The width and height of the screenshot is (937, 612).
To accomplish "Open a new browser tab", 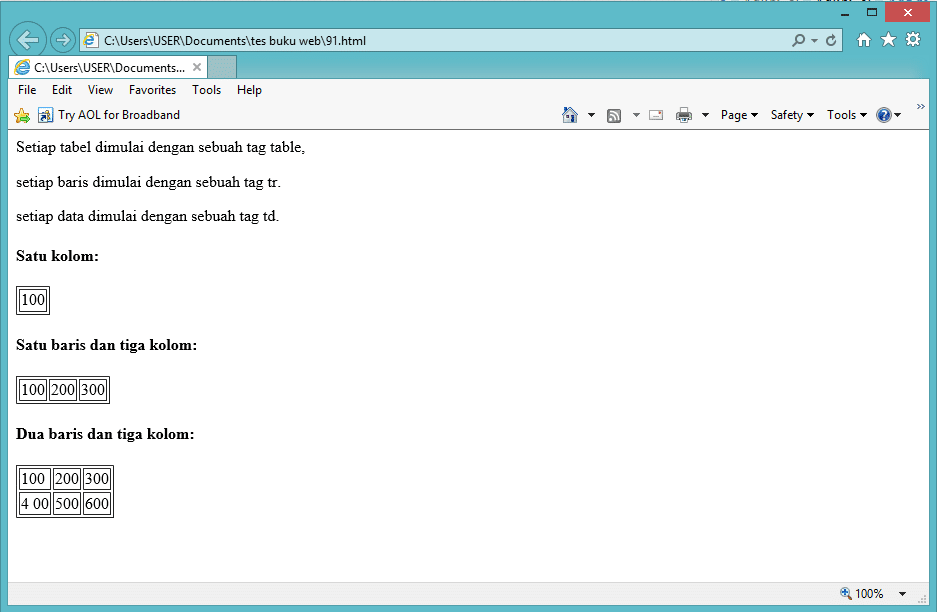I will coord(221,66).
